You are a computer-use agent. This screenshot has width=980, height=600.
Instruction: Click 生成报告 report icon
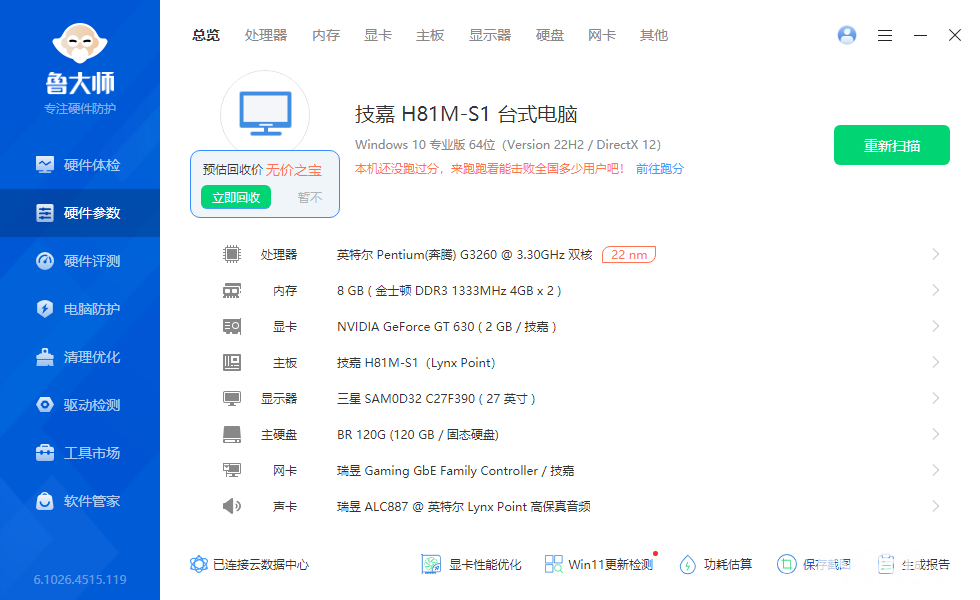pyautogui.click(x=886, y=564)
